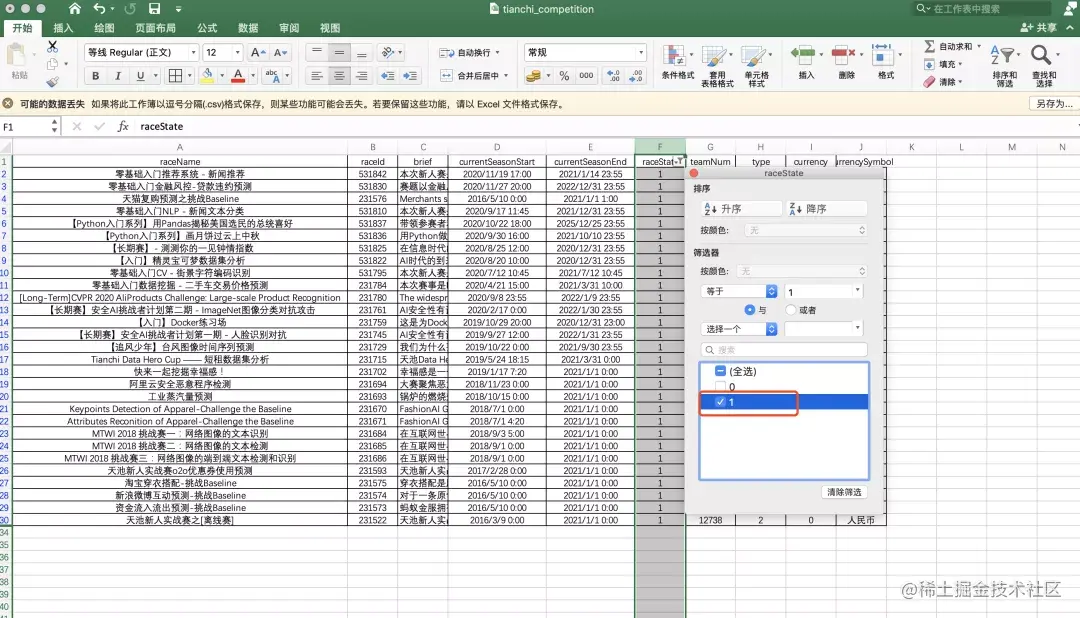1080x618 pixels.
Task: Increase indent
Action: (x=410, y=76)
